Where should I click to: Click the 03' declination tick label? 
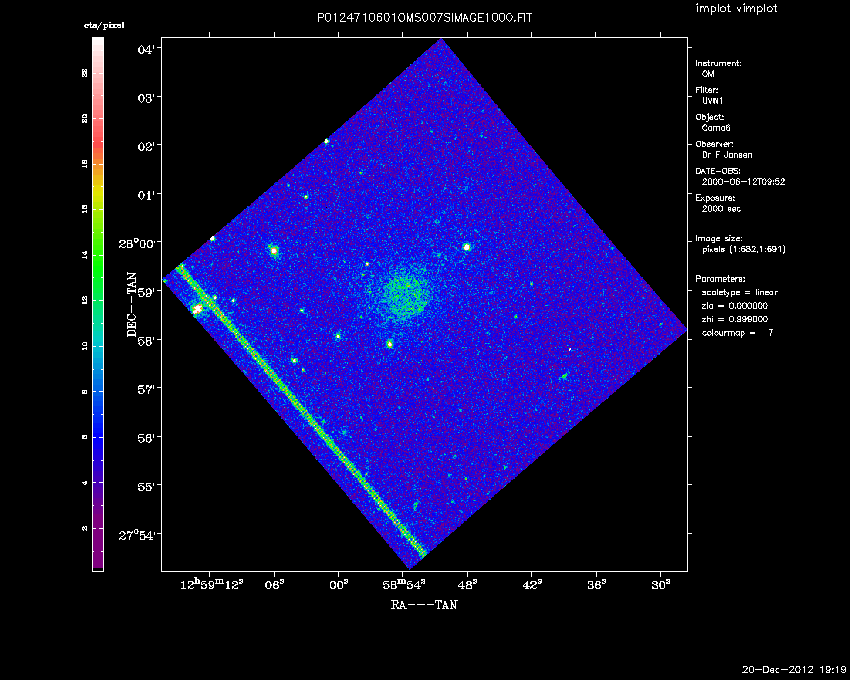pyautogui.click(x=148, y=99)
